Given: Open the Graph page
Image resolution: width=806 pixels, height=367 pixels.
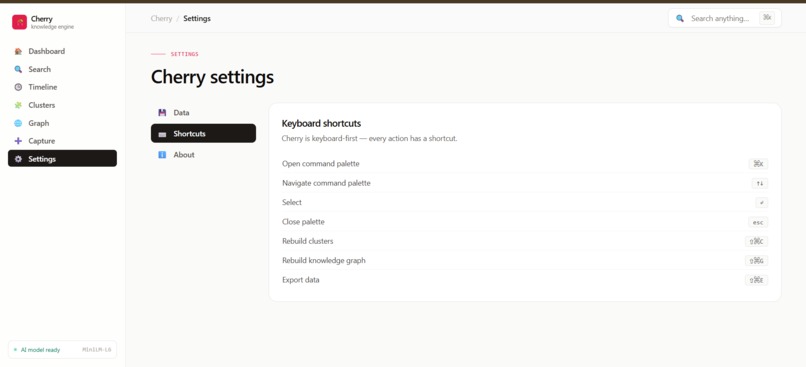Looking at the screenshot, I should [62, 123].
